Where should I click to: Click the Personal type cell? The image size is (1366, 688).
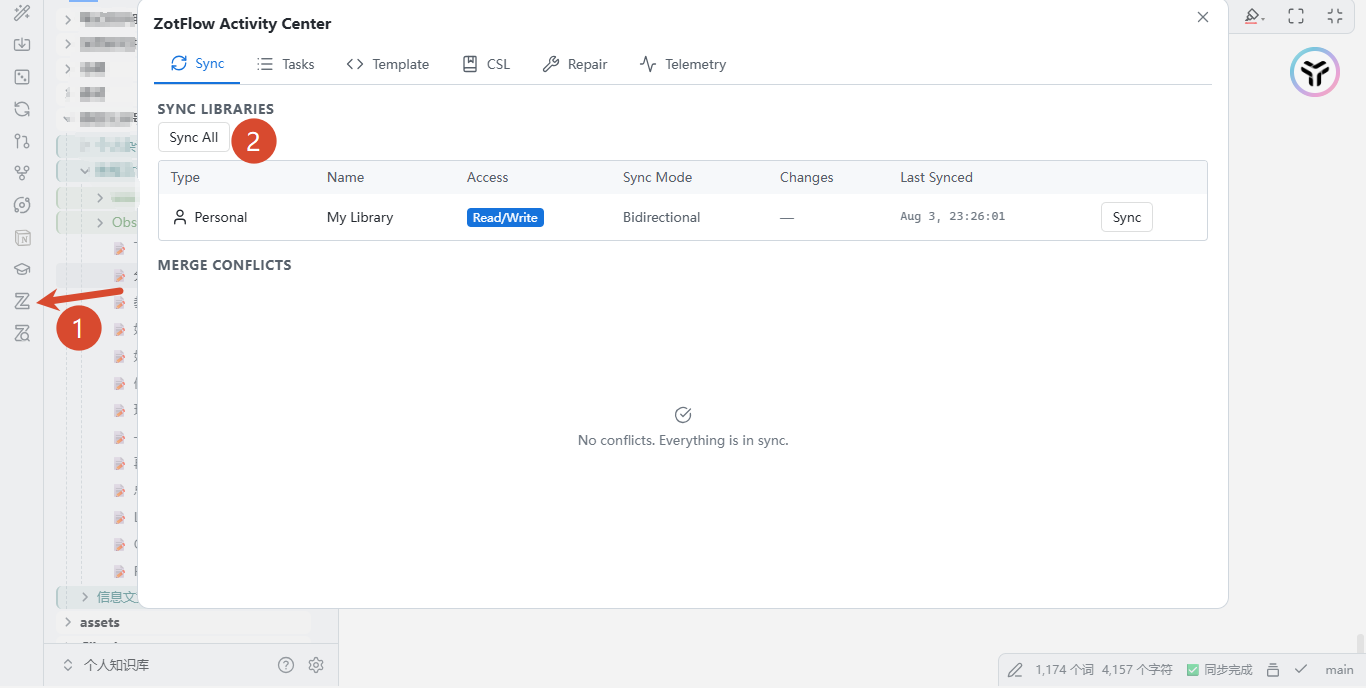click(x=210, y=217)
